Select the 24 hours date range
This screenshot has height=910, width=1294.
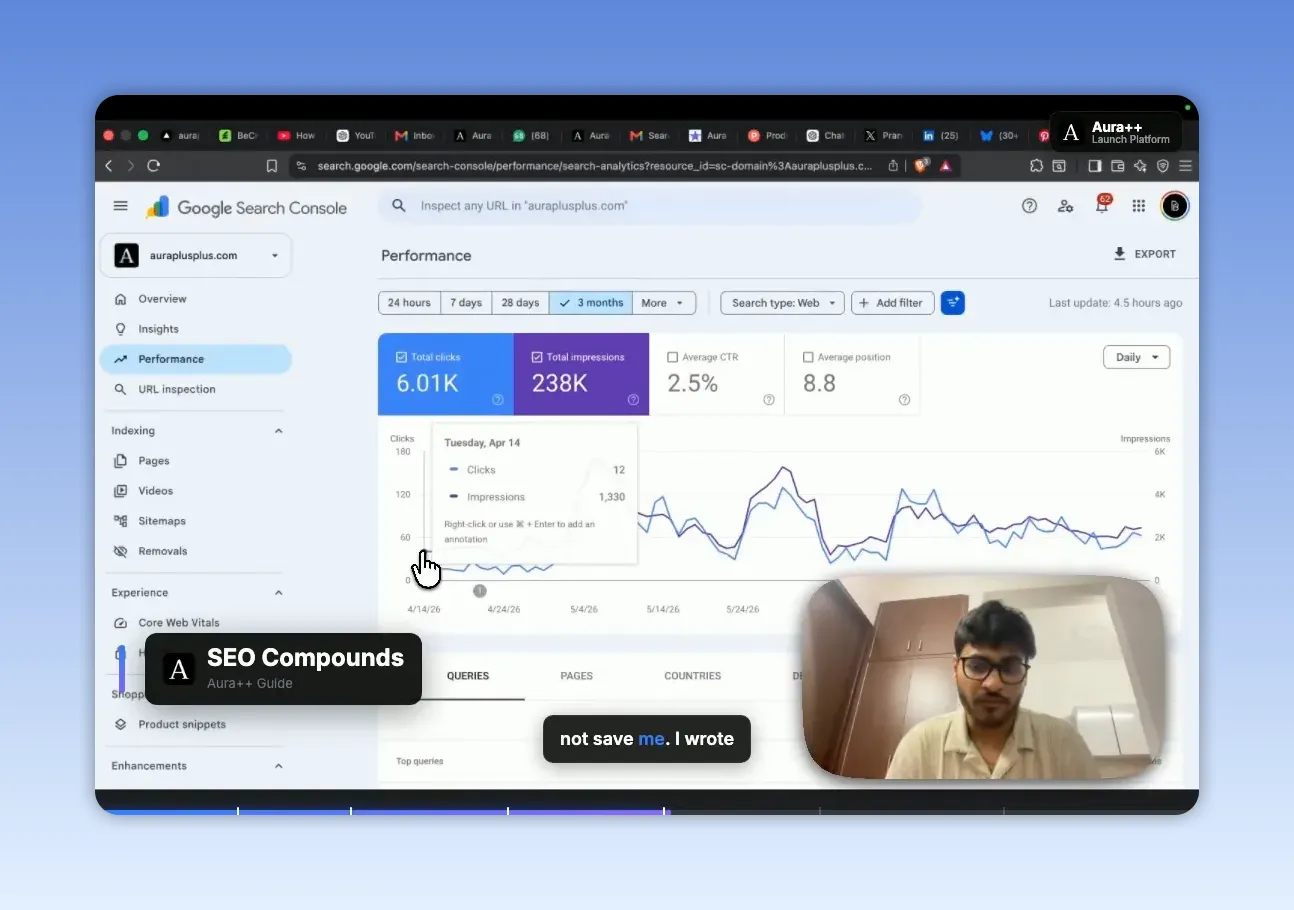point(409,303)
